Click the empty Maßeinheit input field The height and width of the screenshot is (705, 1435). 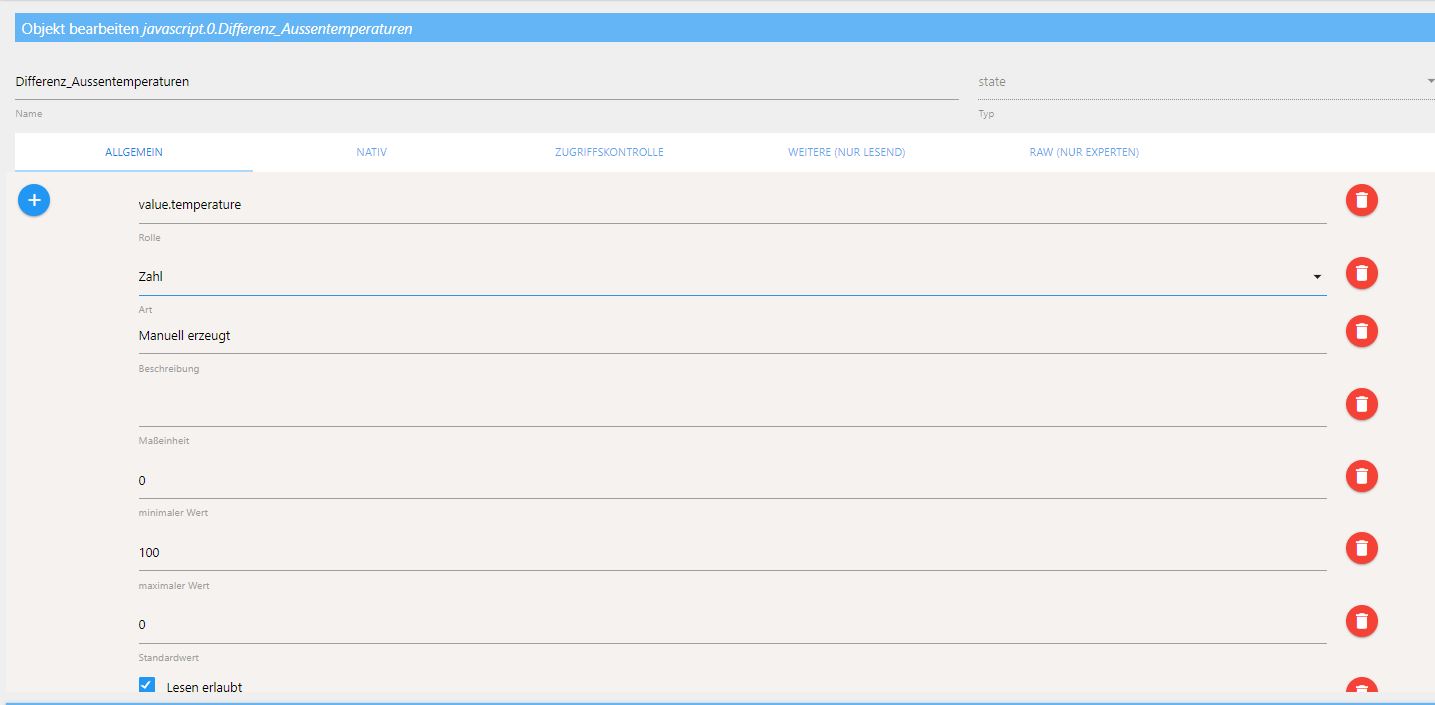pyautogui.click(x=732, y=408)
